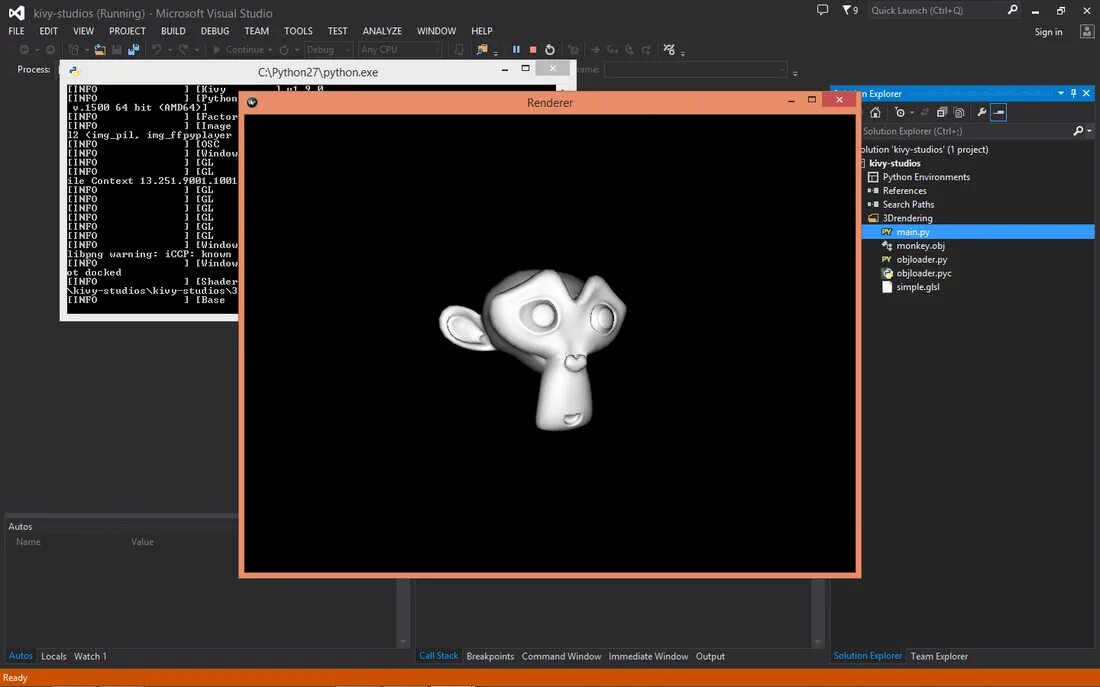Image resolution: width=1100 pixels, height=687 pixels.
Task: Open the TOOLS menu
Action: [x=298, y=31]
